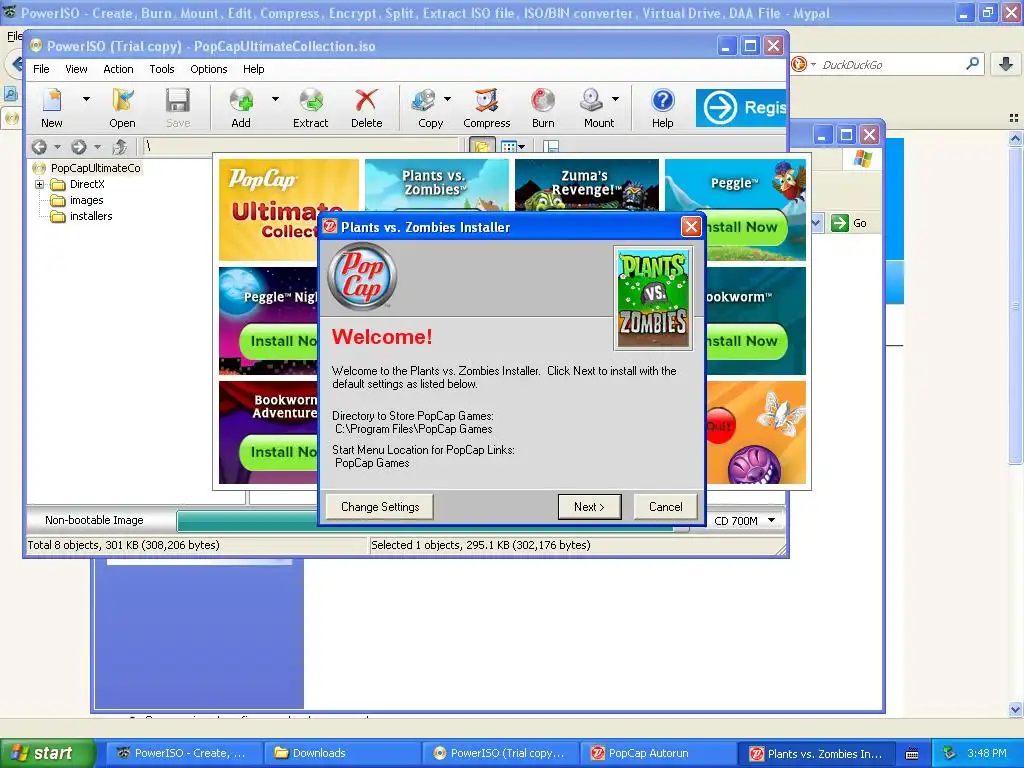Click Install Now under the Peggle tile

point(746,227)
